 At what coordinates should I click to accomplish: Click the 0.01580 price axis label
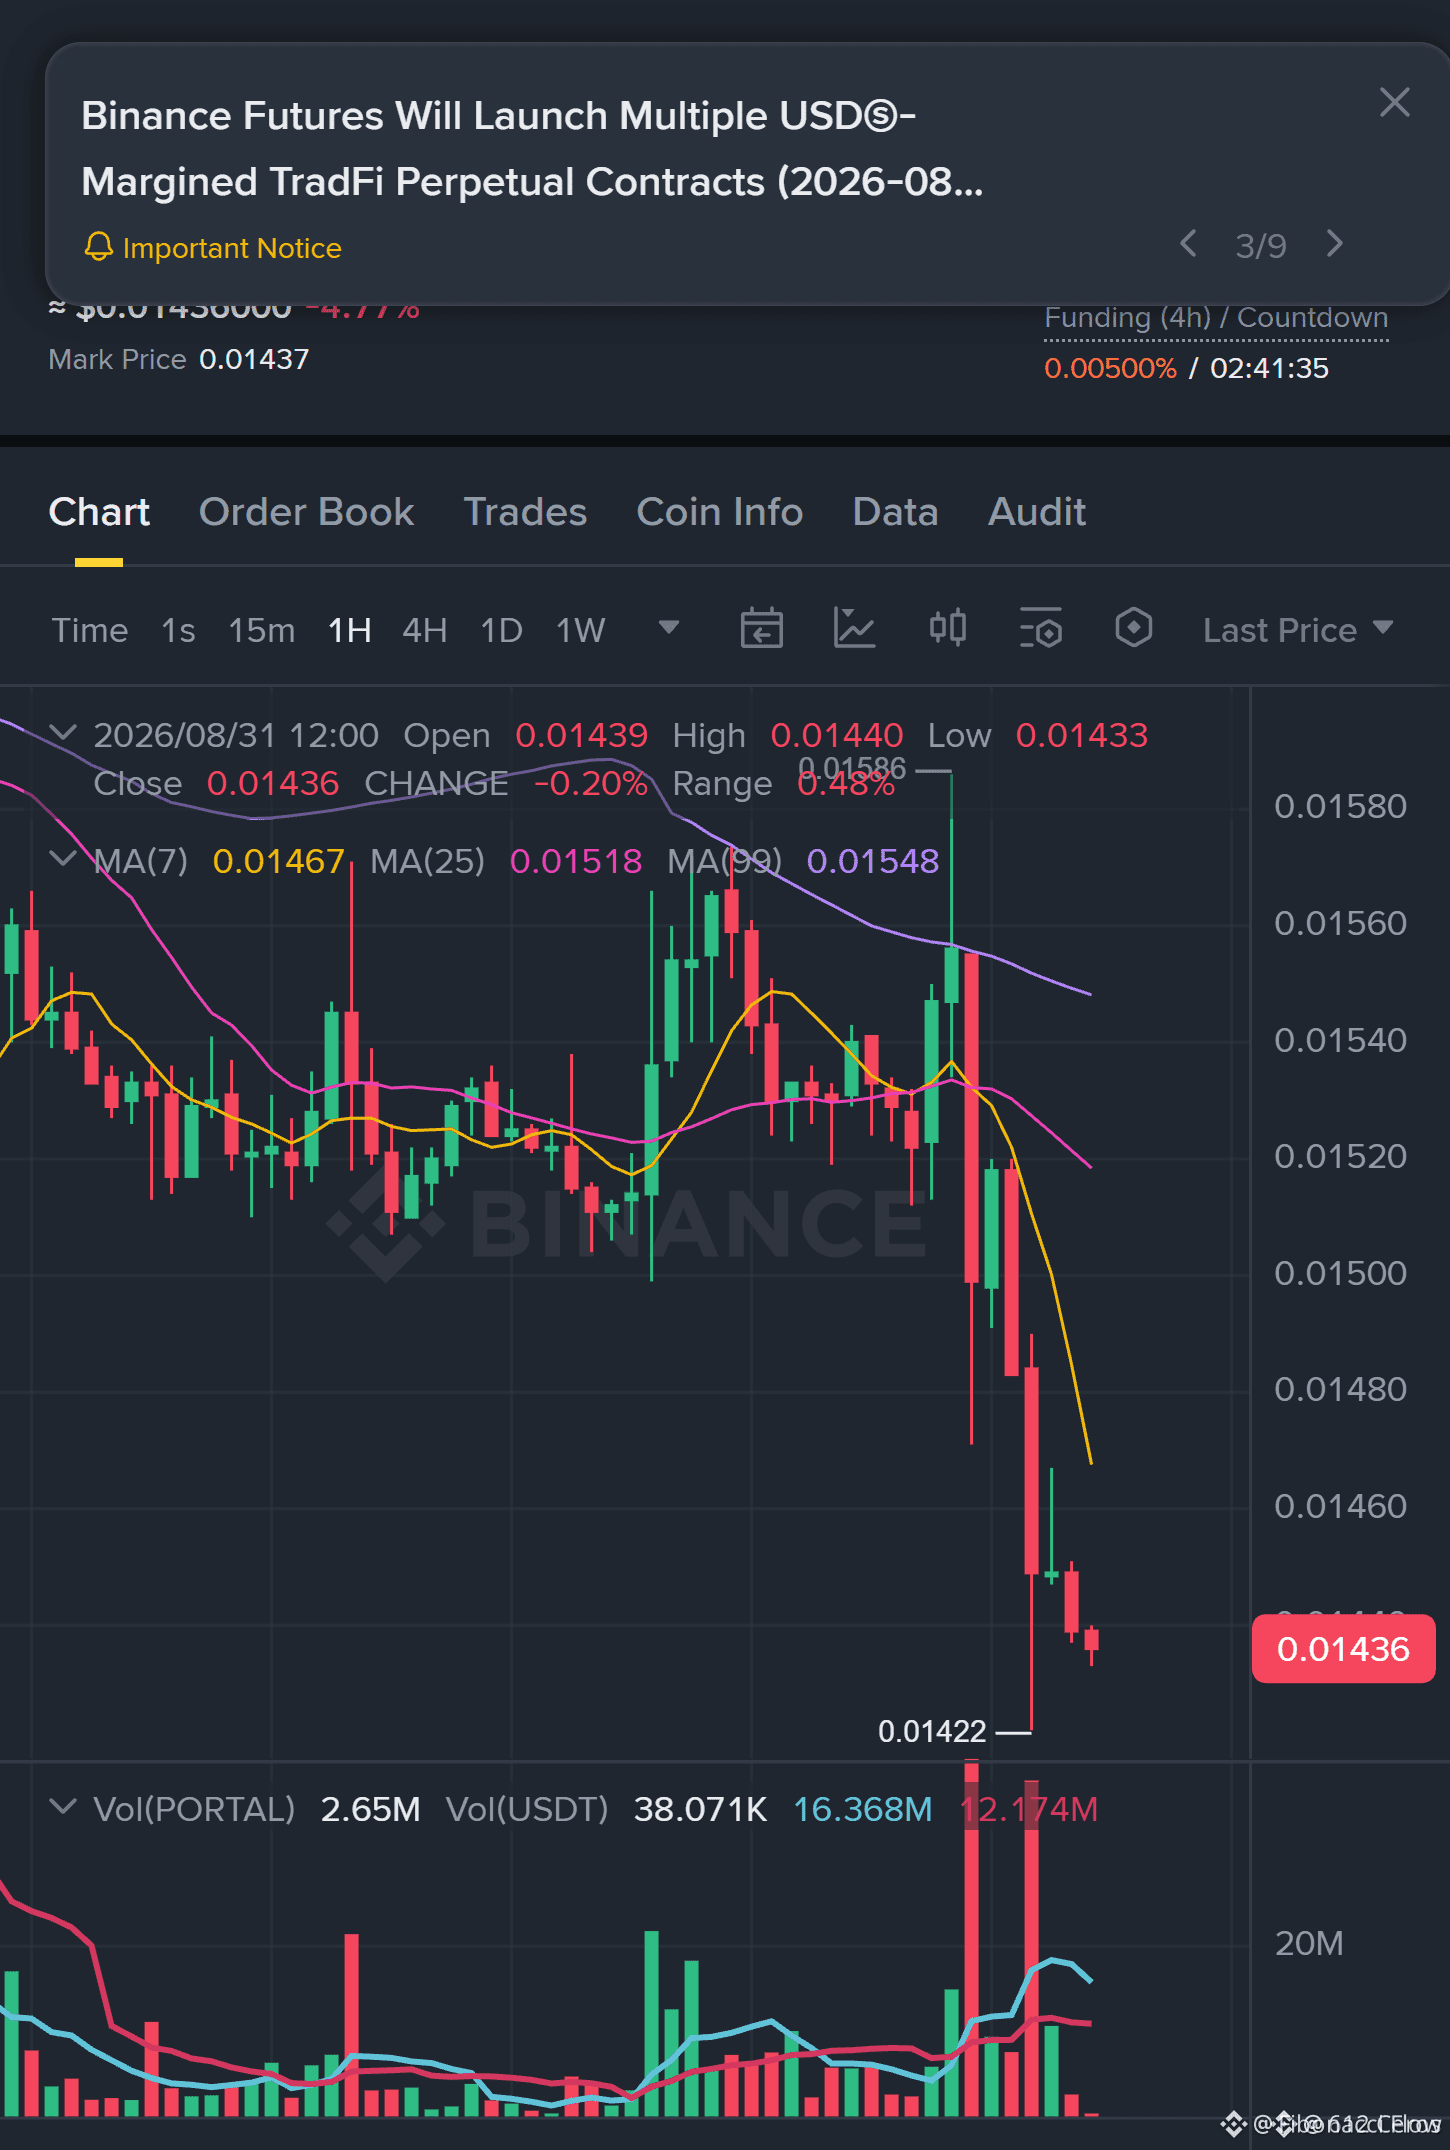point(1340,806)
